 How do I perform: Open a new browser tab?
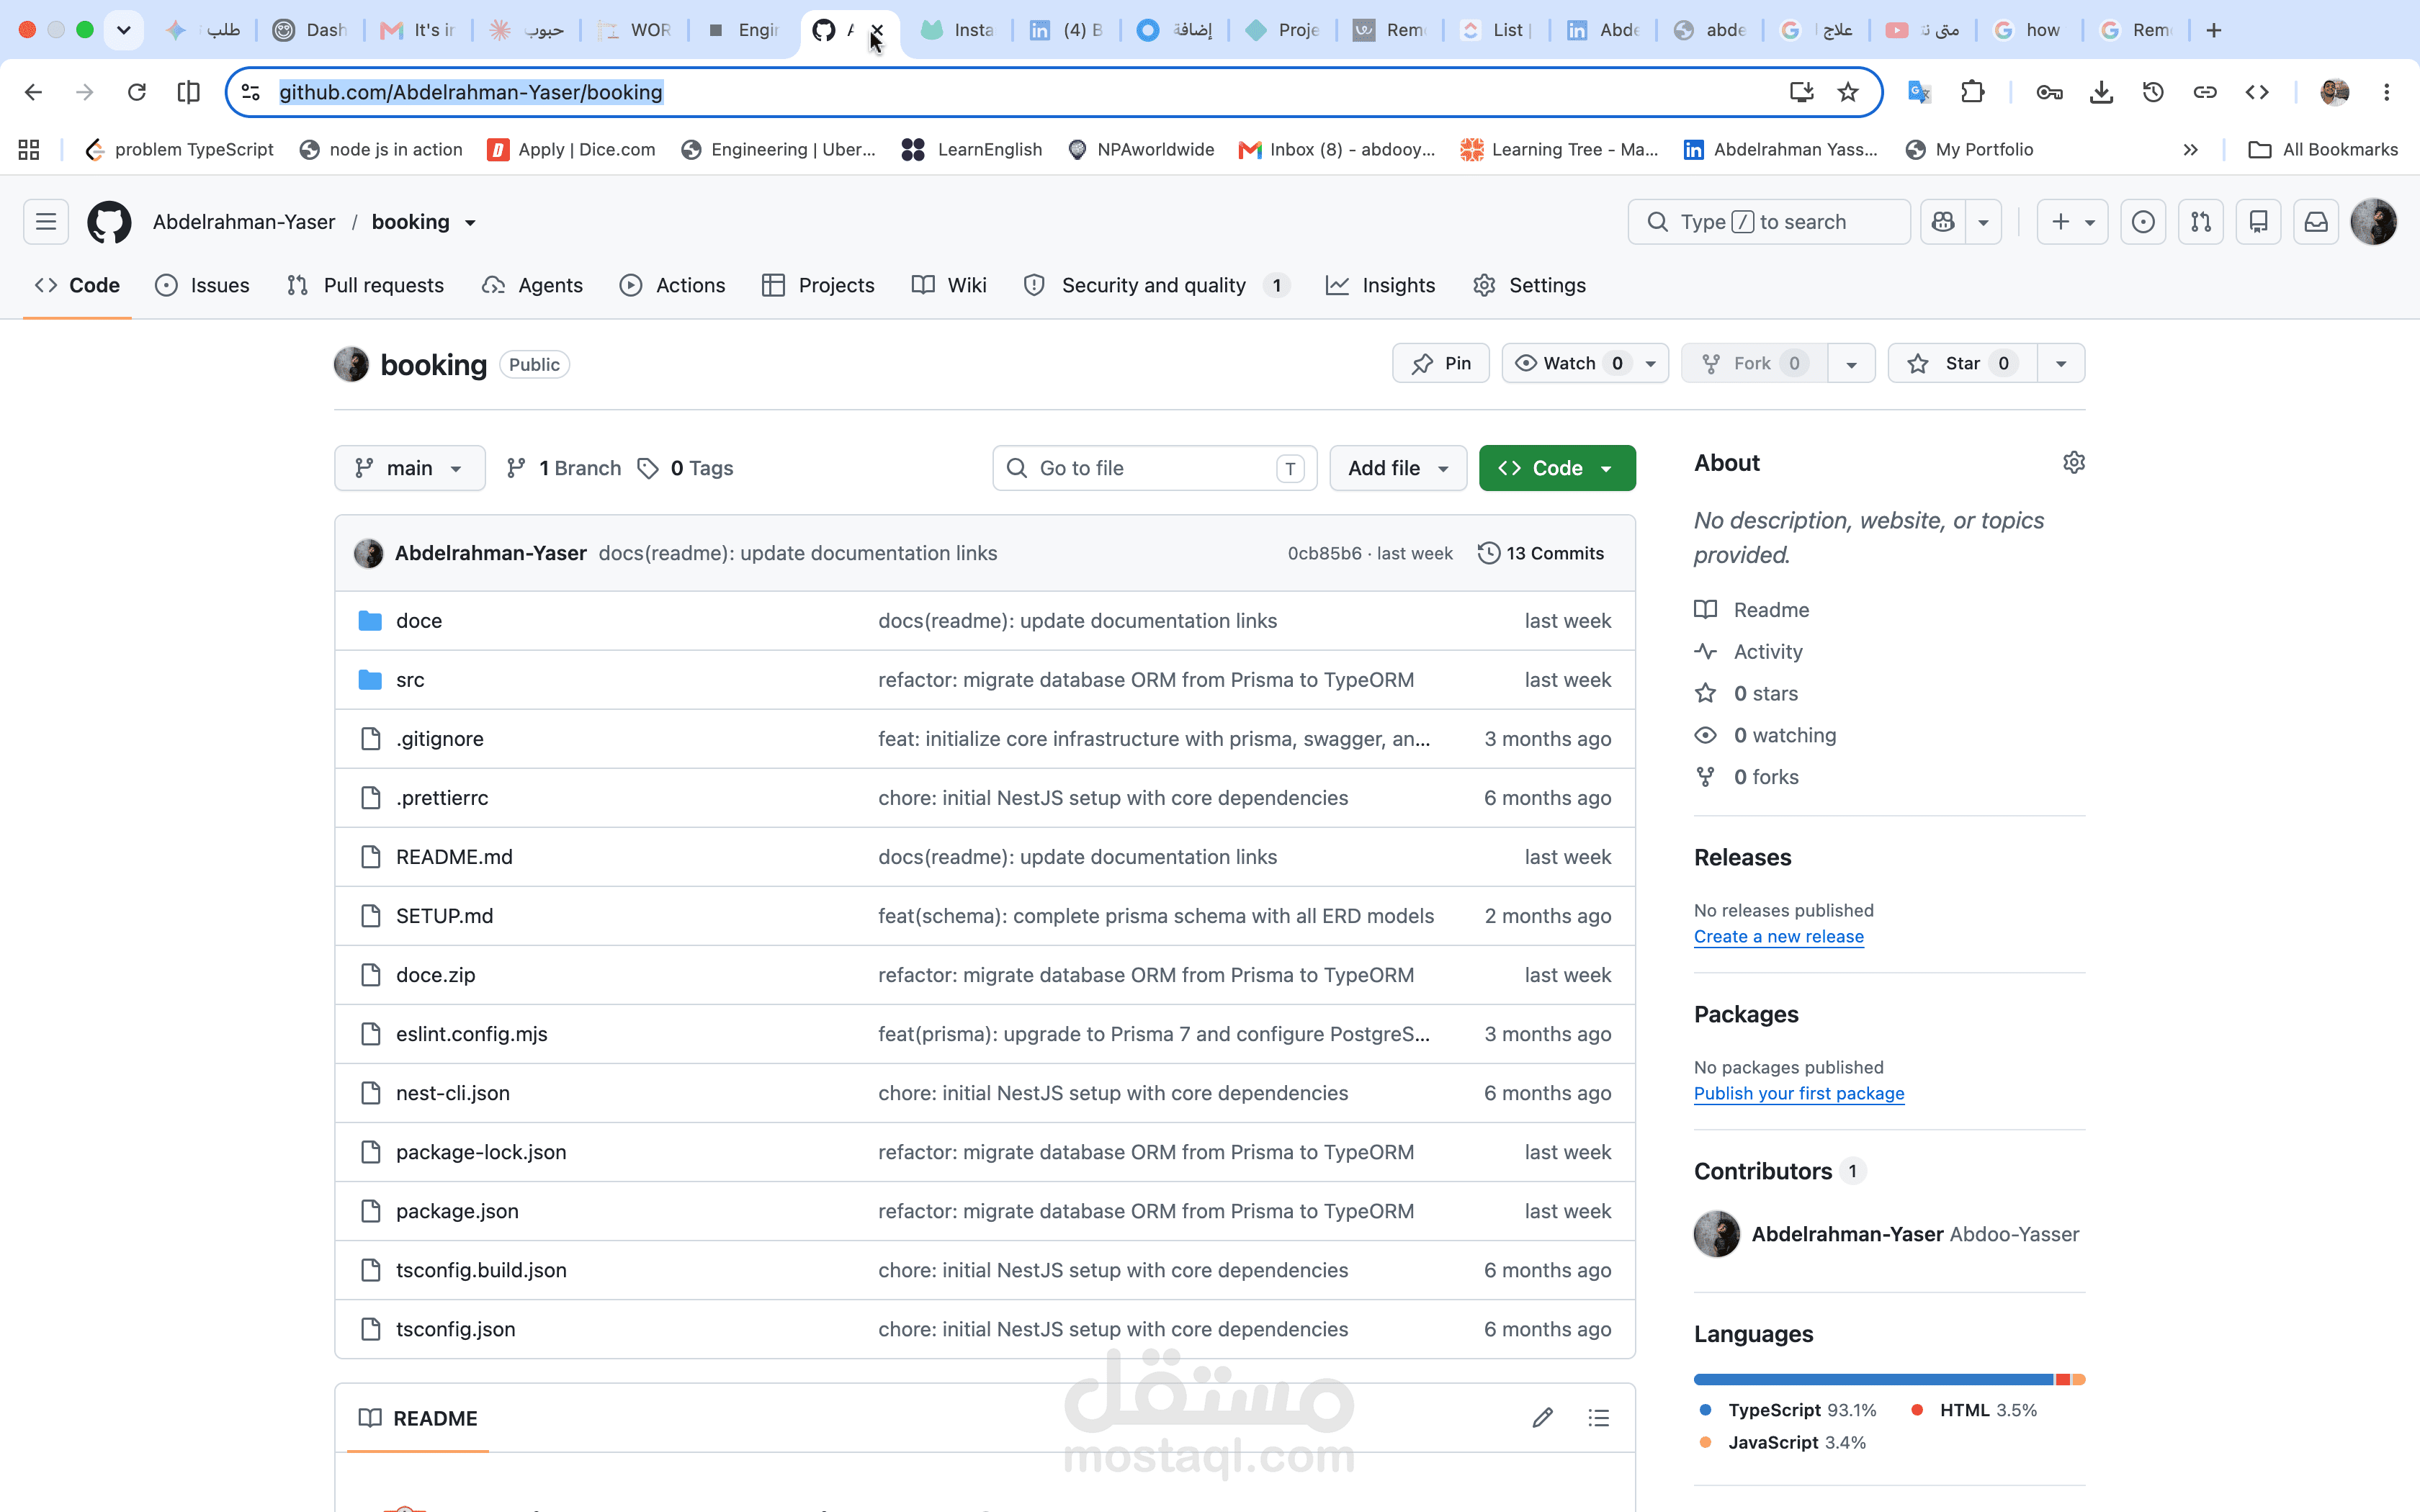click(2214, 30)
